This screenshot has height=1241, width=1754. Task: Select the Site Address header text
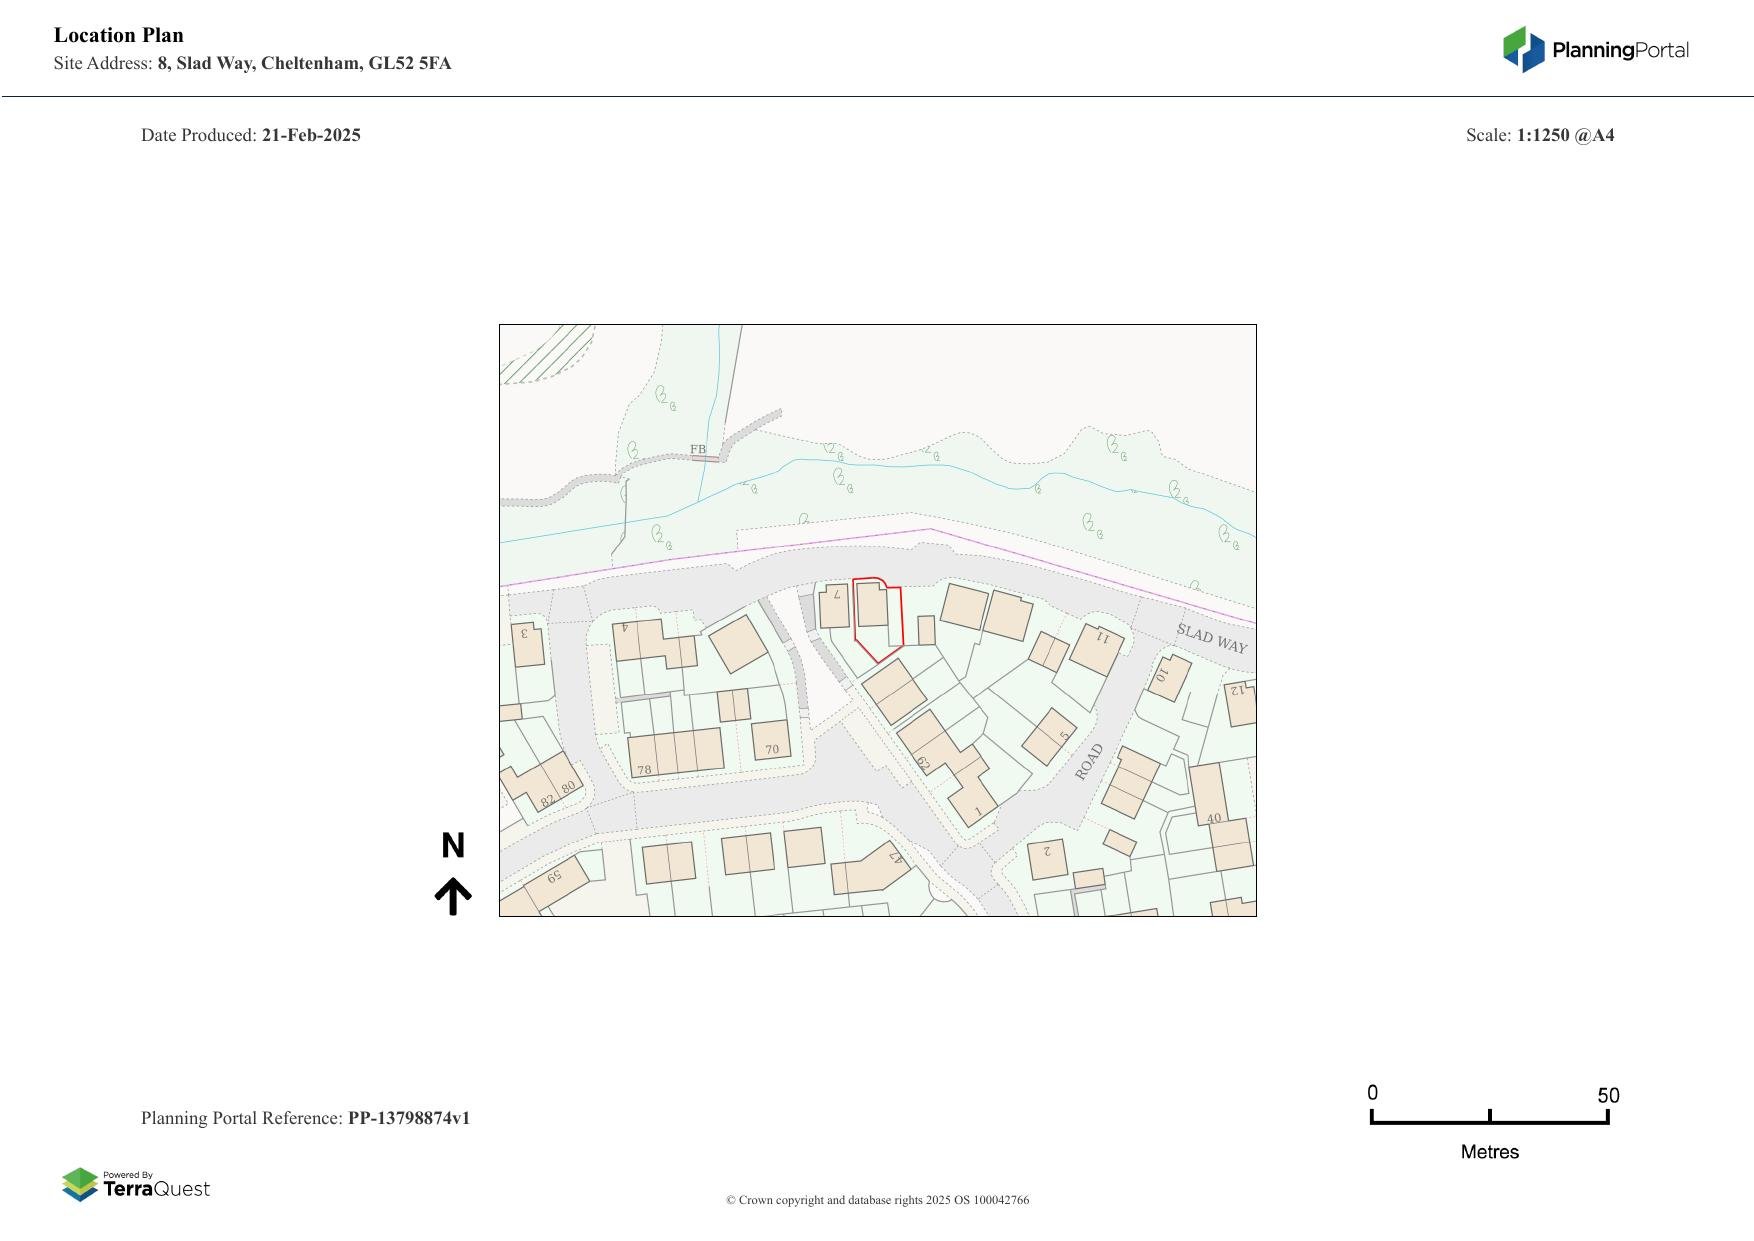pyautogui.click(x=253, y=63)
